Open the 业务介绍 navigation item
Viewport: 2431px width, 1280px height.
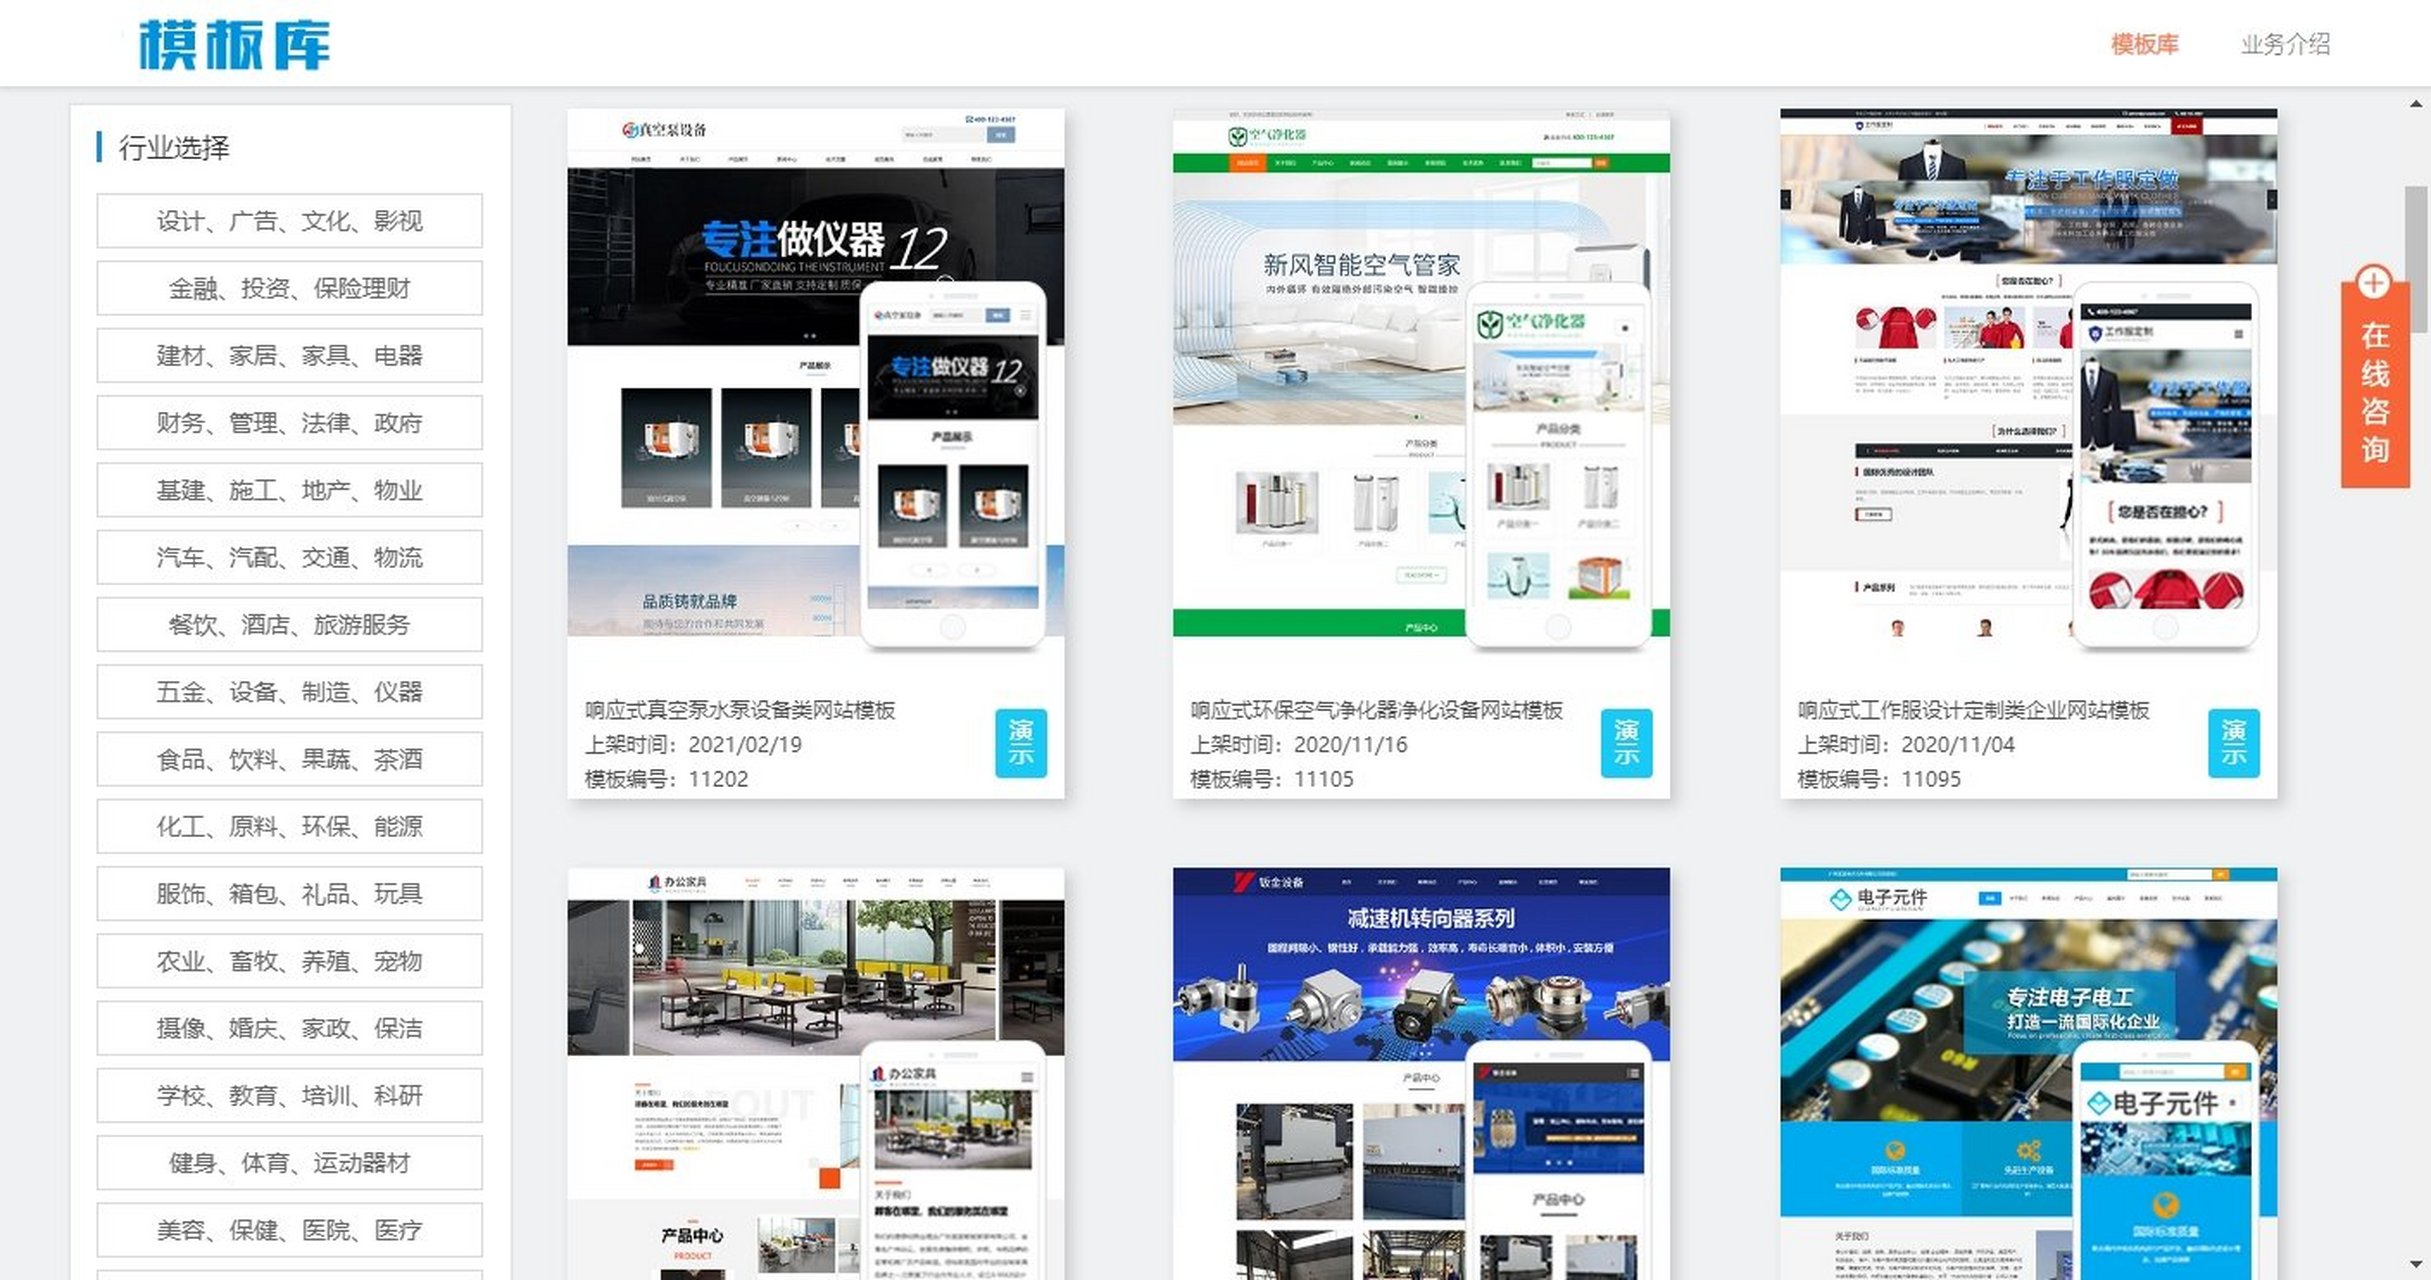point(2285,44)
